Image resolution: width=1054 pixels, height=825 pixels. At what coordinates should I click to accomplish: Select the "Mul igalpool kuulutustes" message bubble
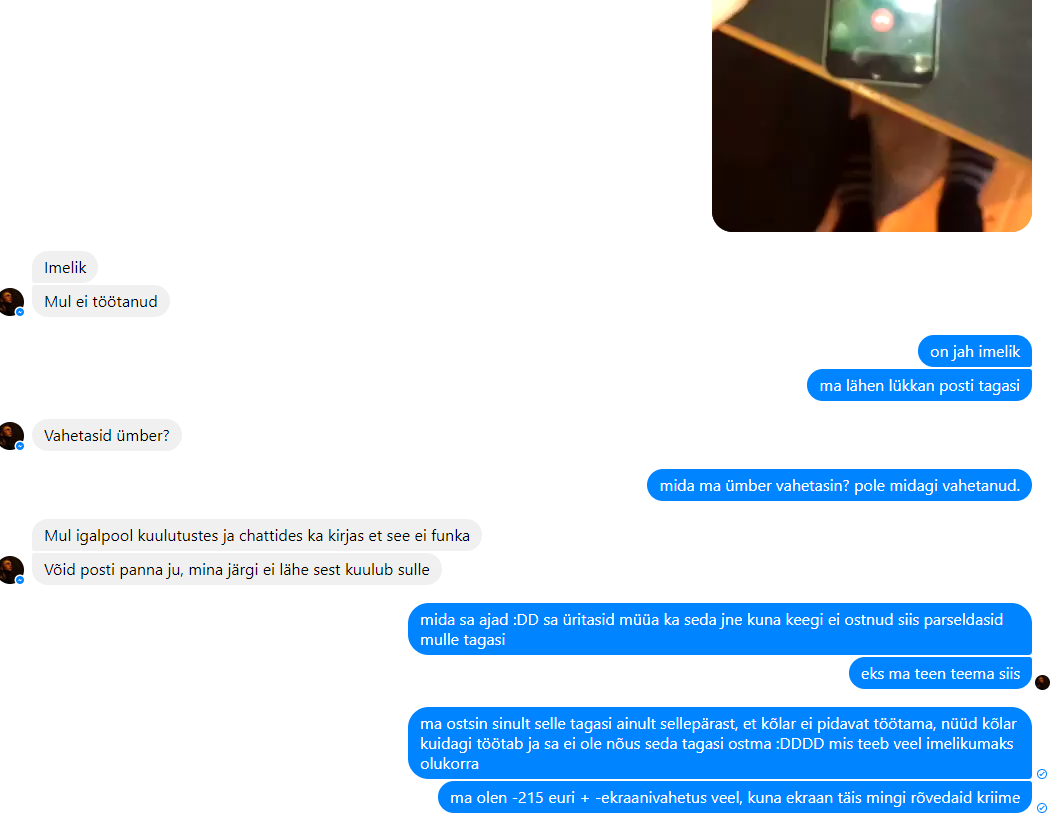click(x=257, y=535)
